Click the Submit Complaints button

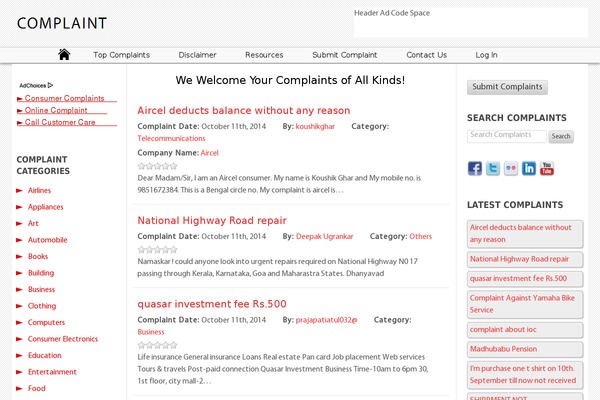pos(507,87)
